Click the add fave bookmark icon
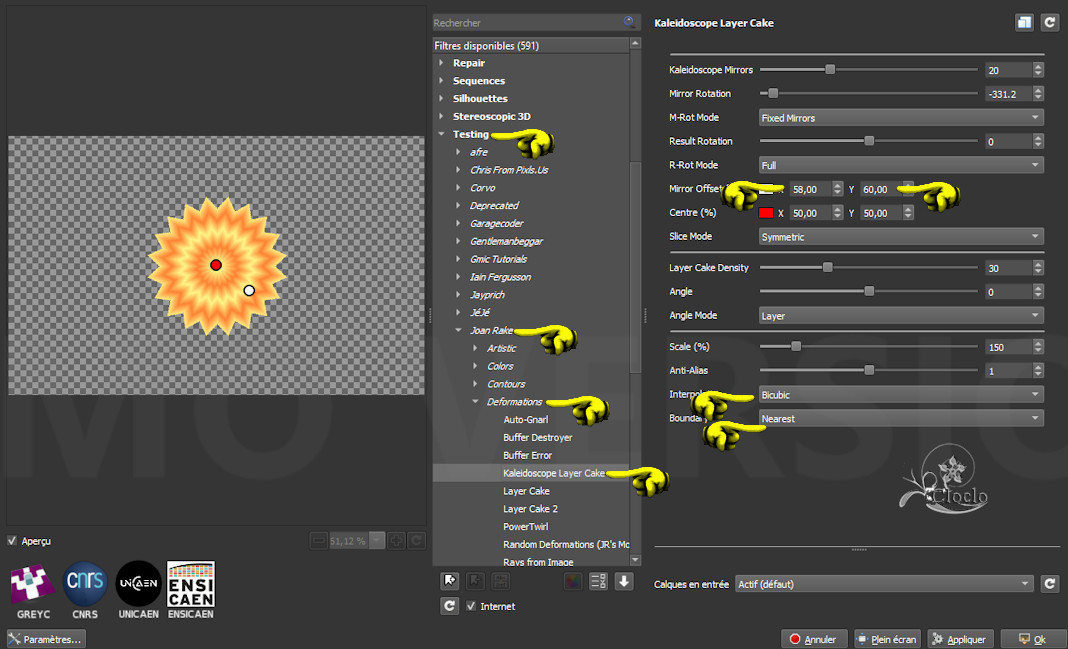Viewport: 1068px width, 649px height. point(450,581)
